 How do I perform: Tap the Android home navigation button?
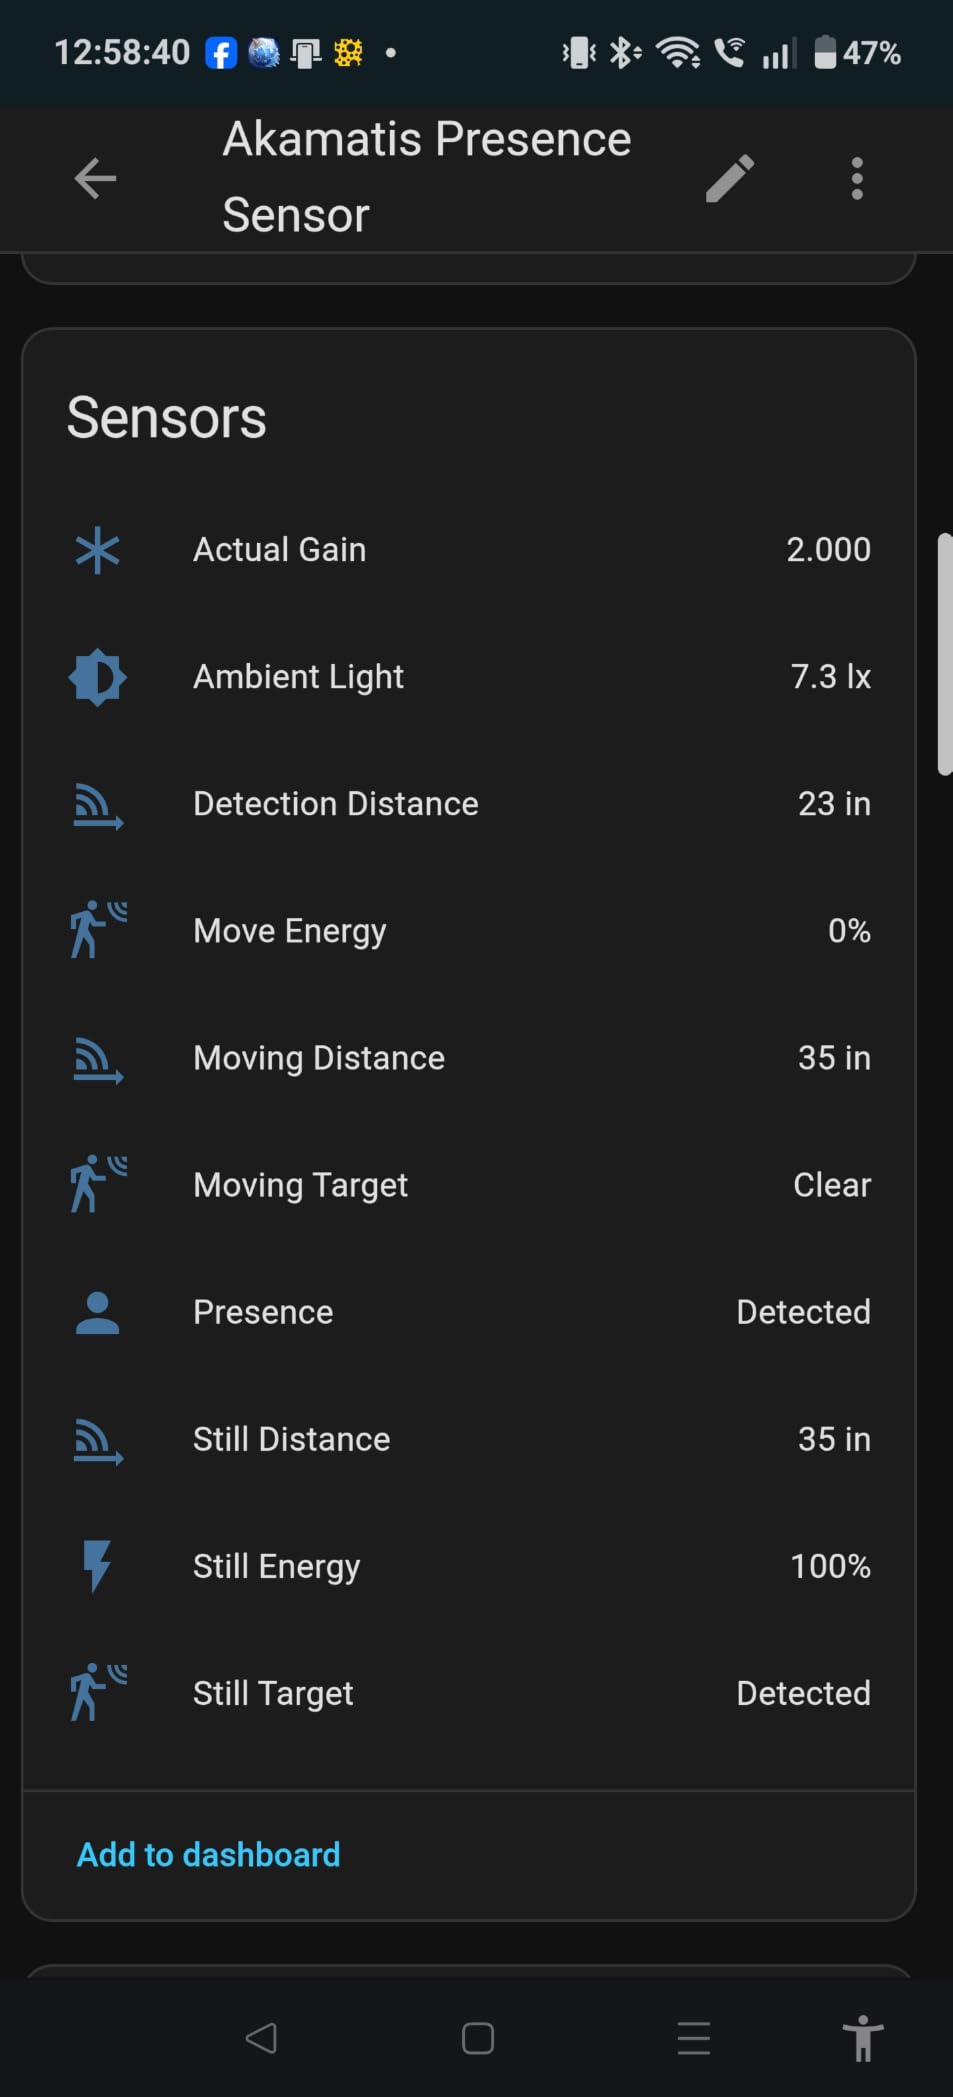(x=478, y=2038)
